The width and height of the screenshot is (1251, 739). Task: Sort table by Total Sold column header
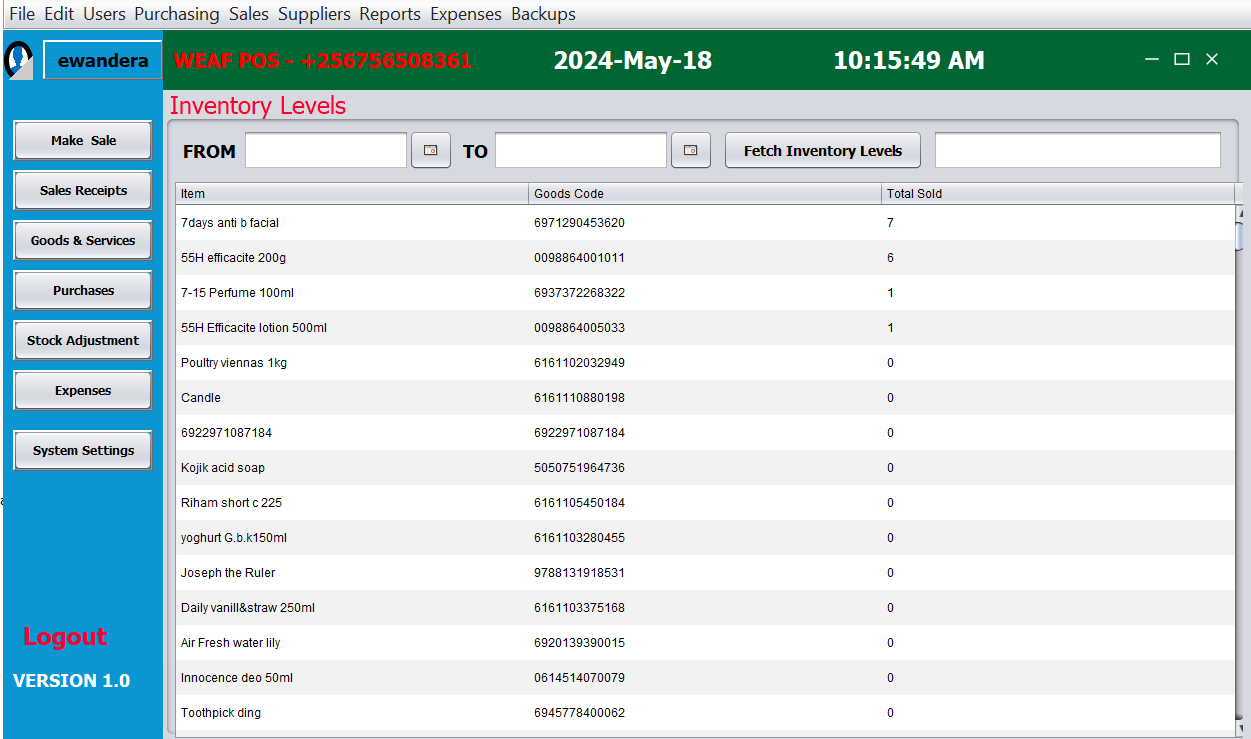(1057, 193)
